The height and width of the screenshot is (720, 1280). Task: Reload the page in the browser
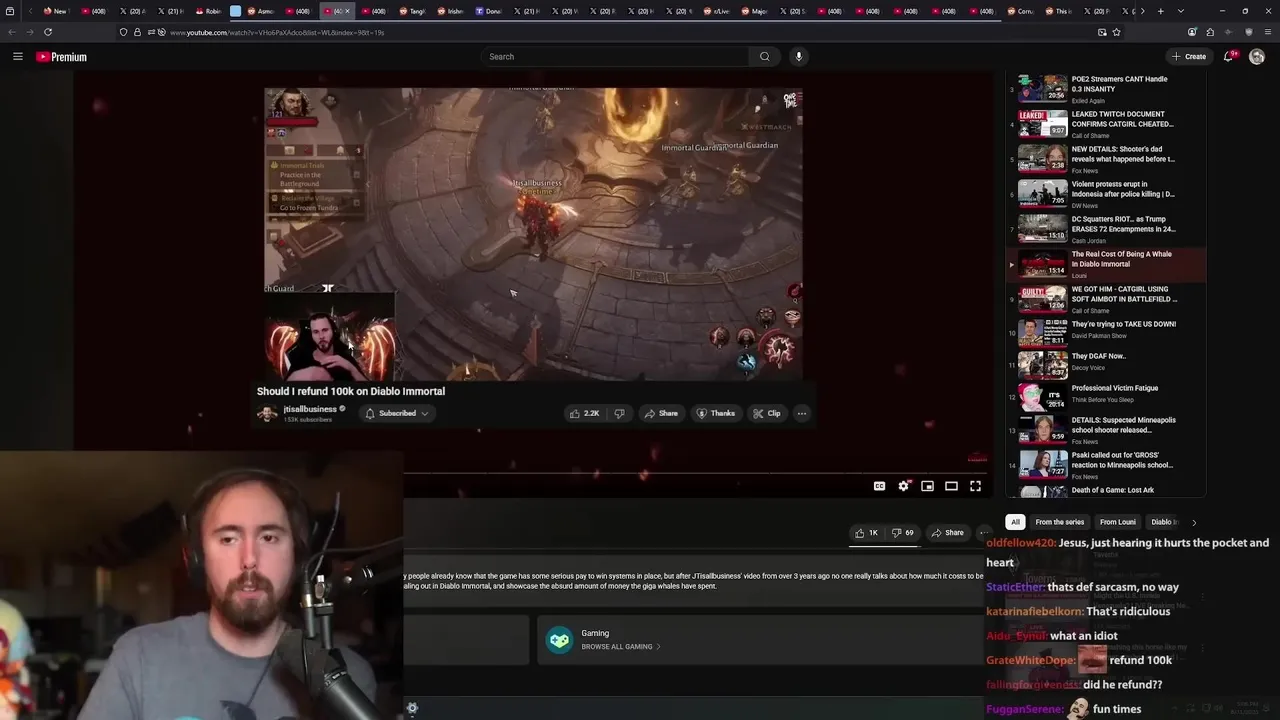[x=47, y=32]
